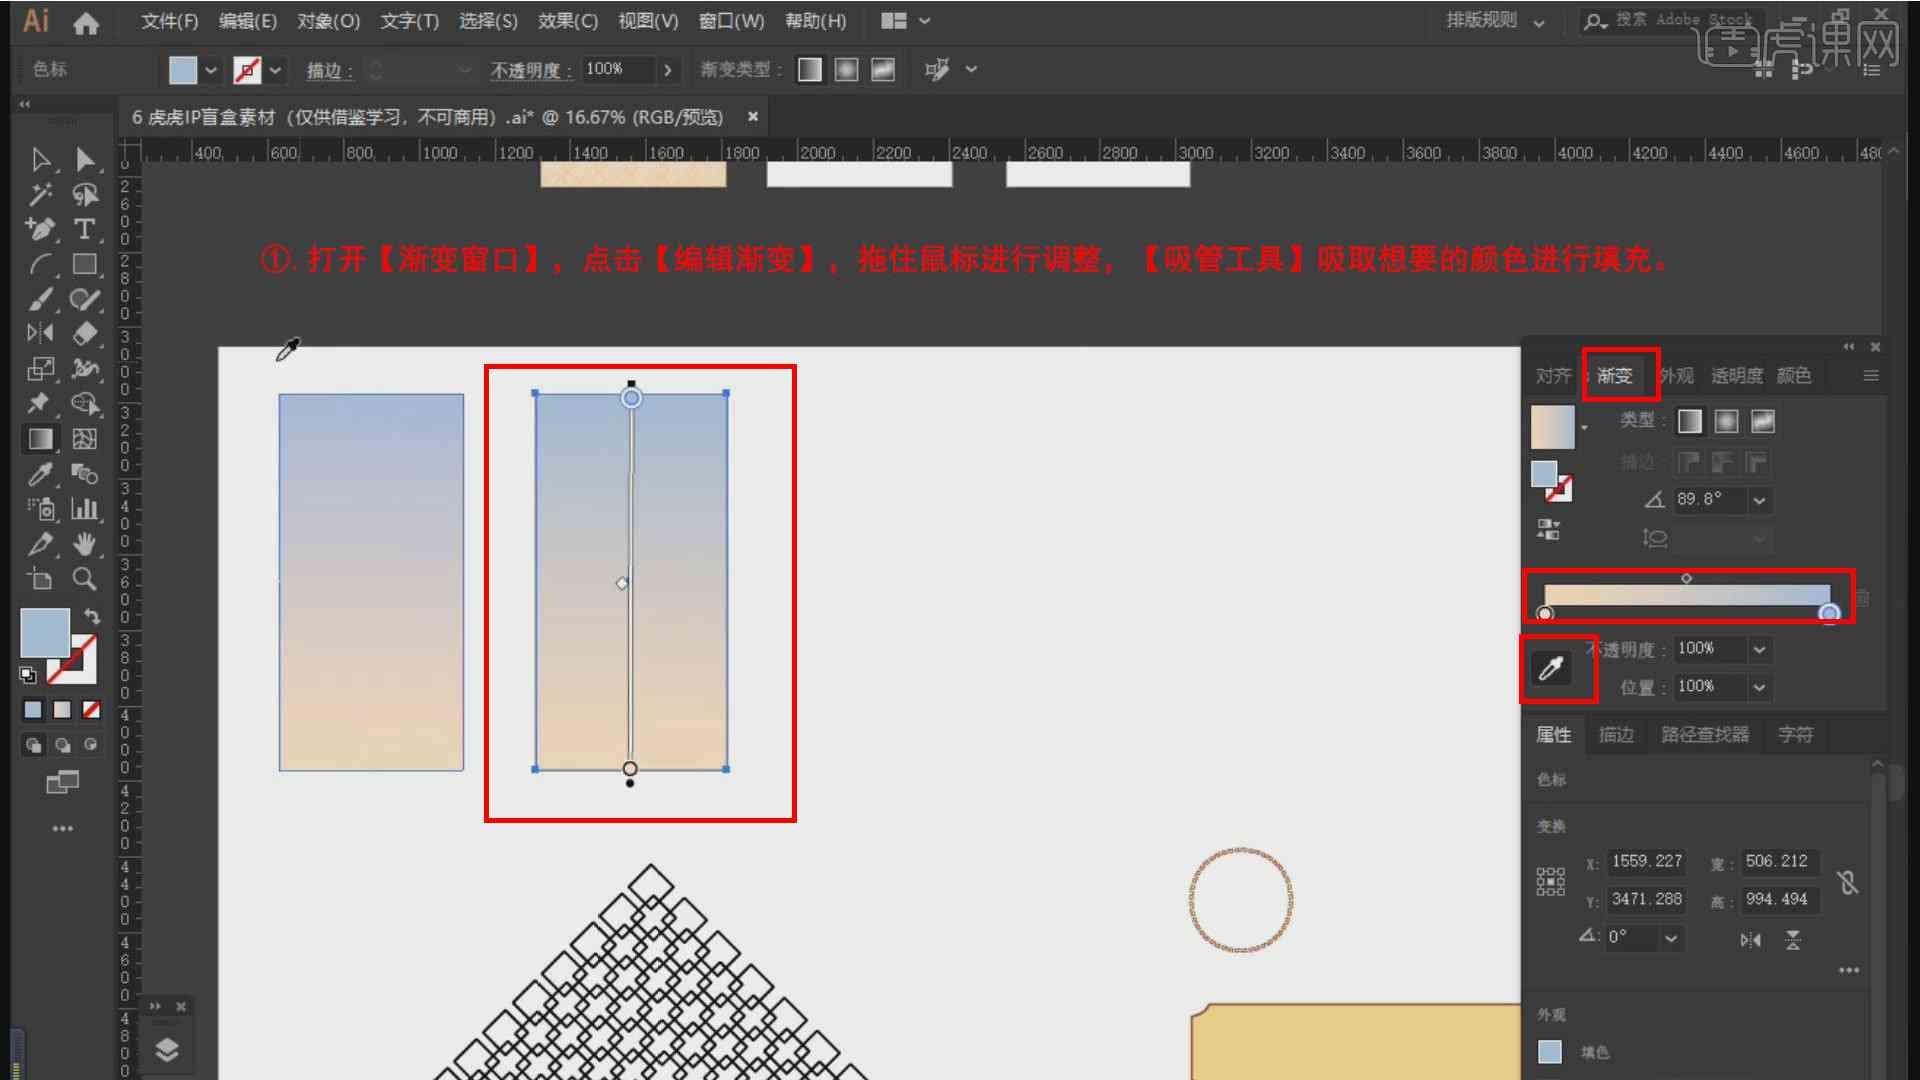Click the blue gradient stop on slider

1829,613
